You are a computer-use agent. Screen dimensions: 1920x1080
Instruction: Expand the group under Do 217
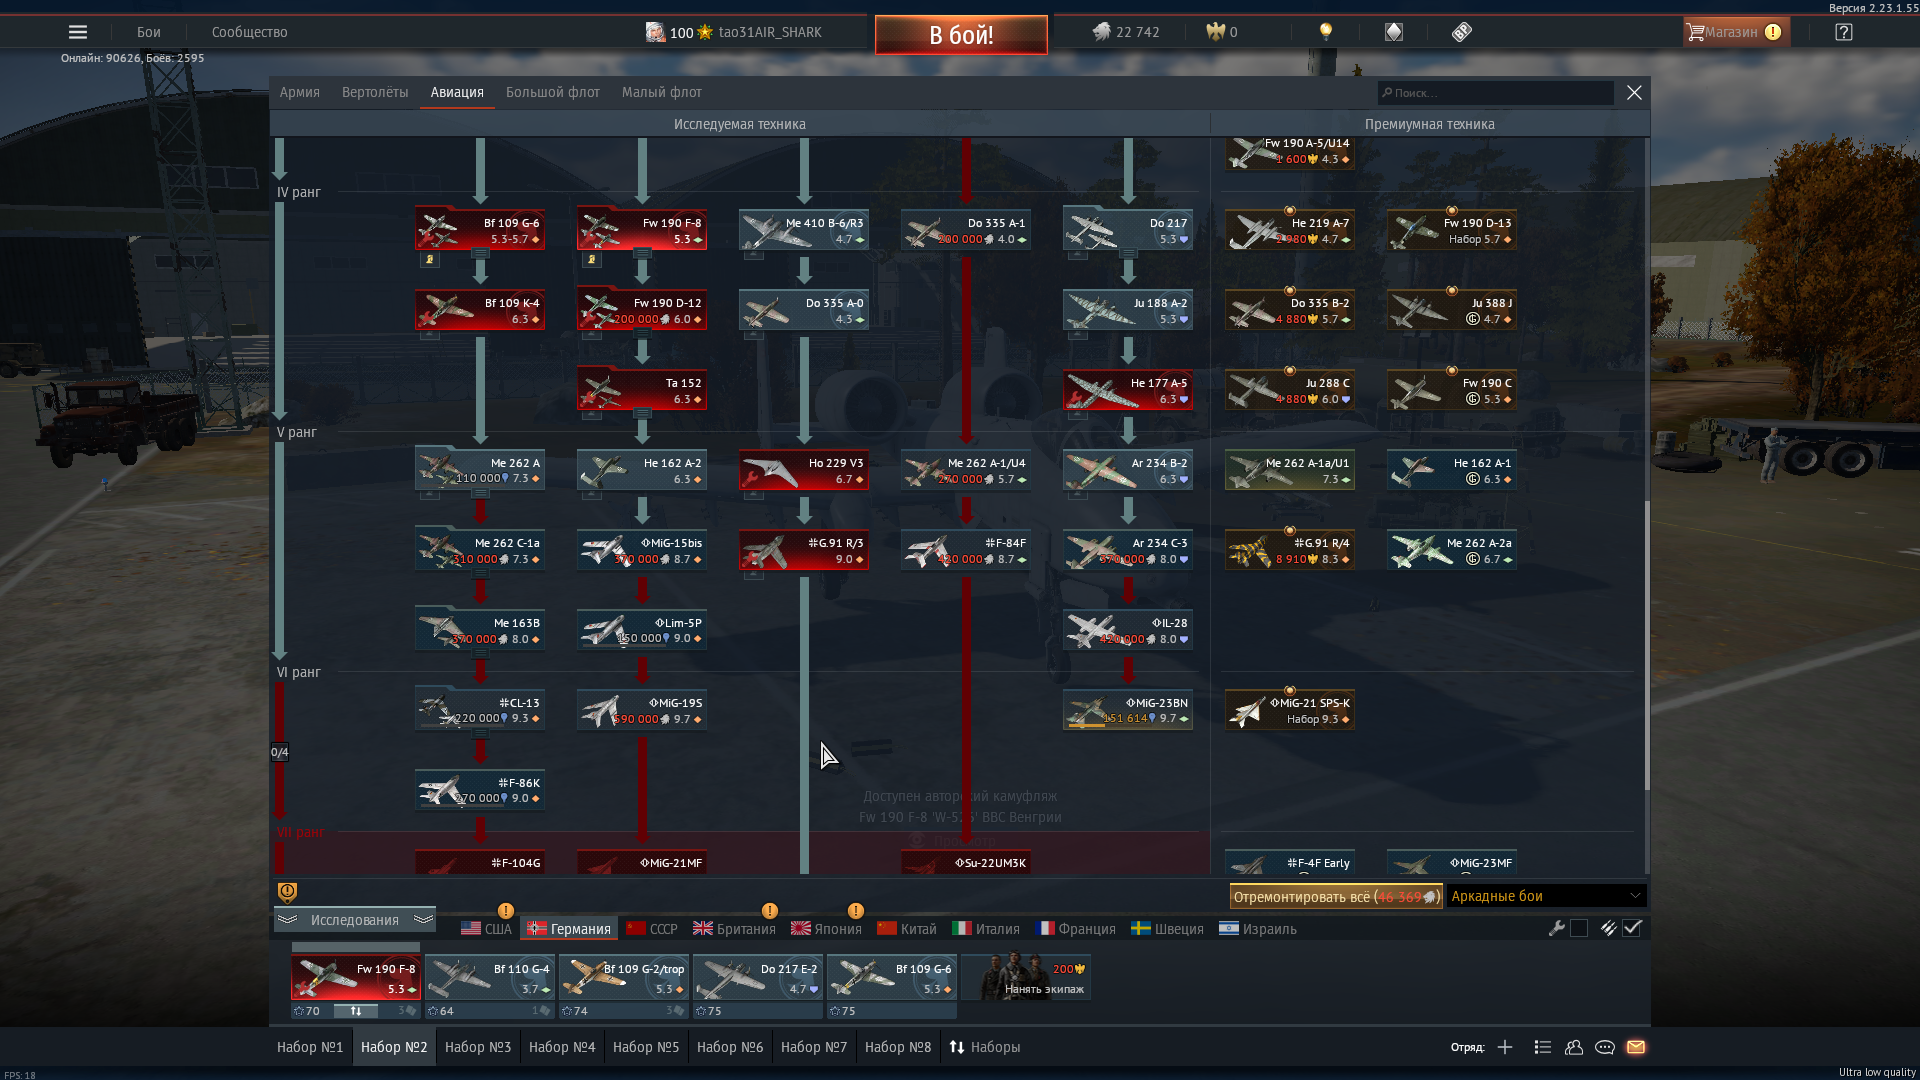pyautogui.click(x=1128, y=255)
